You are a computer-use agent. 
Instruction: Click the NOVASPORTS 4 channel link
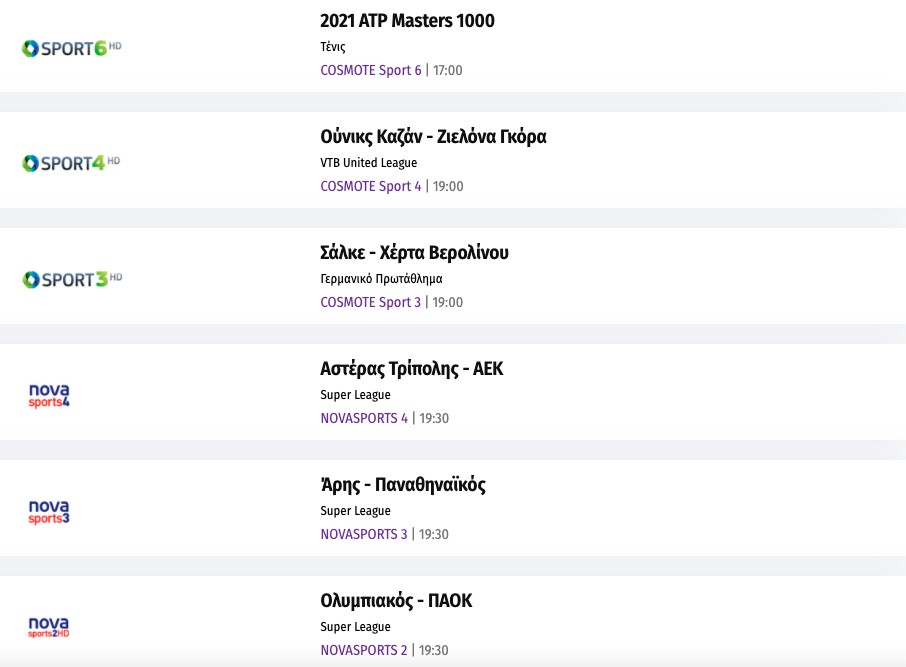(364, 418)
